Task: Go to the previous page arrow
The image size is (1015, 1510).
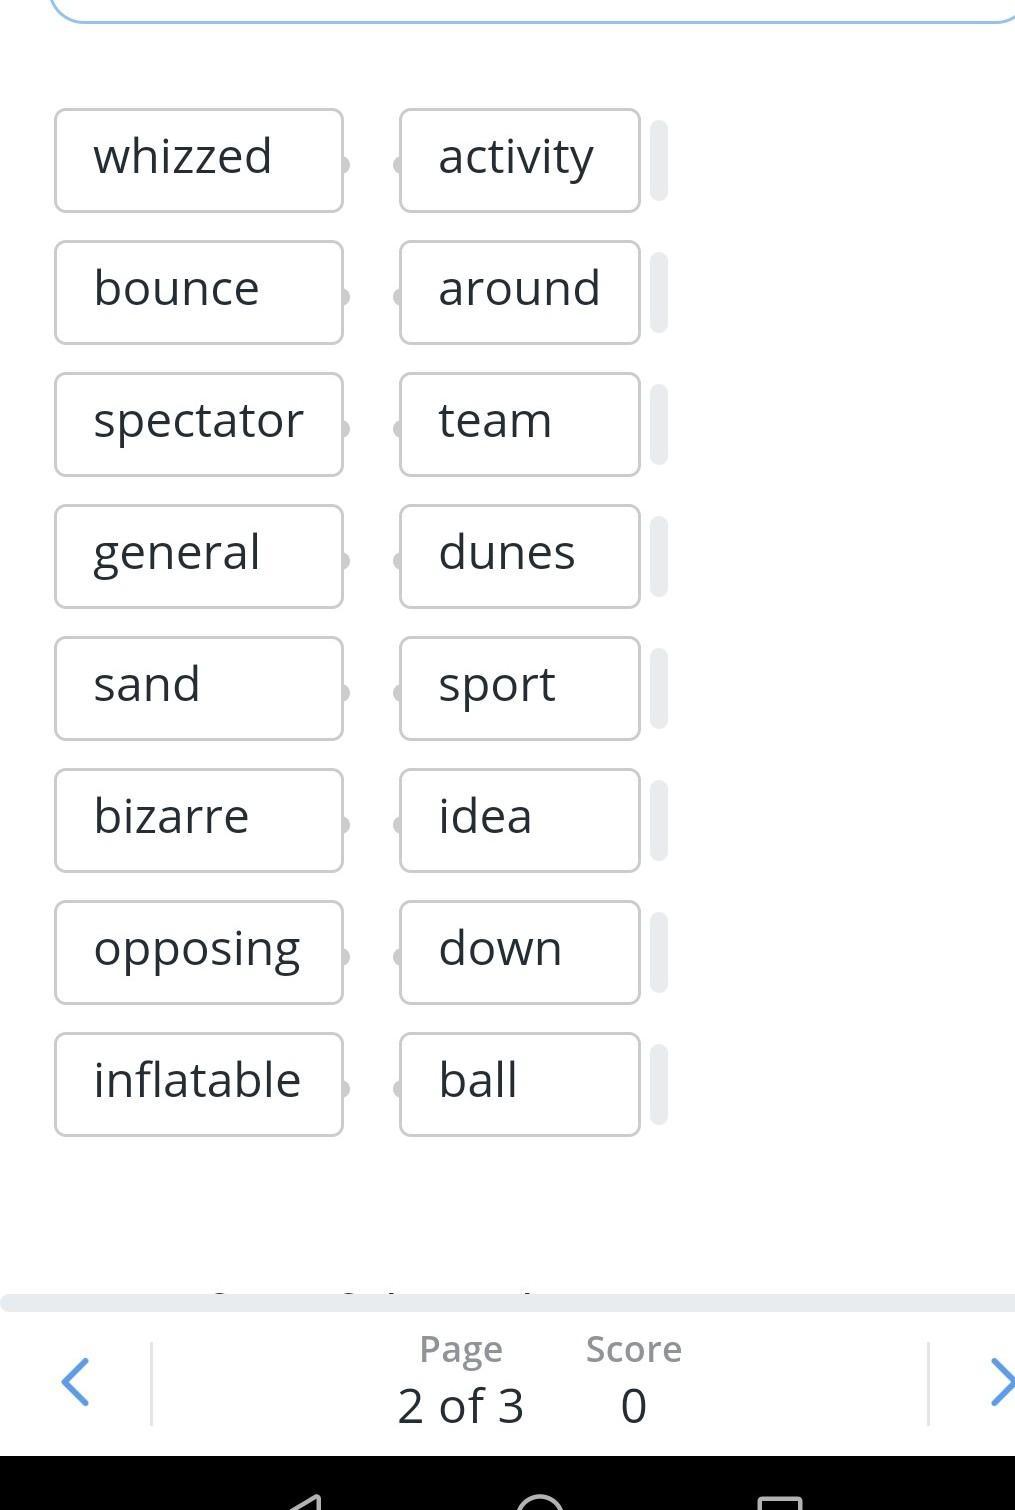Action: pos(76,1382)
